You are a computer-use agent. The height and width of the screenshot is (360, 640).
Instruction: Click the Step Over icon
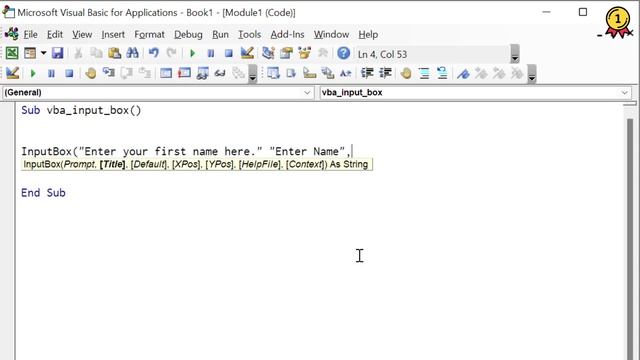[x=127, y=73]
